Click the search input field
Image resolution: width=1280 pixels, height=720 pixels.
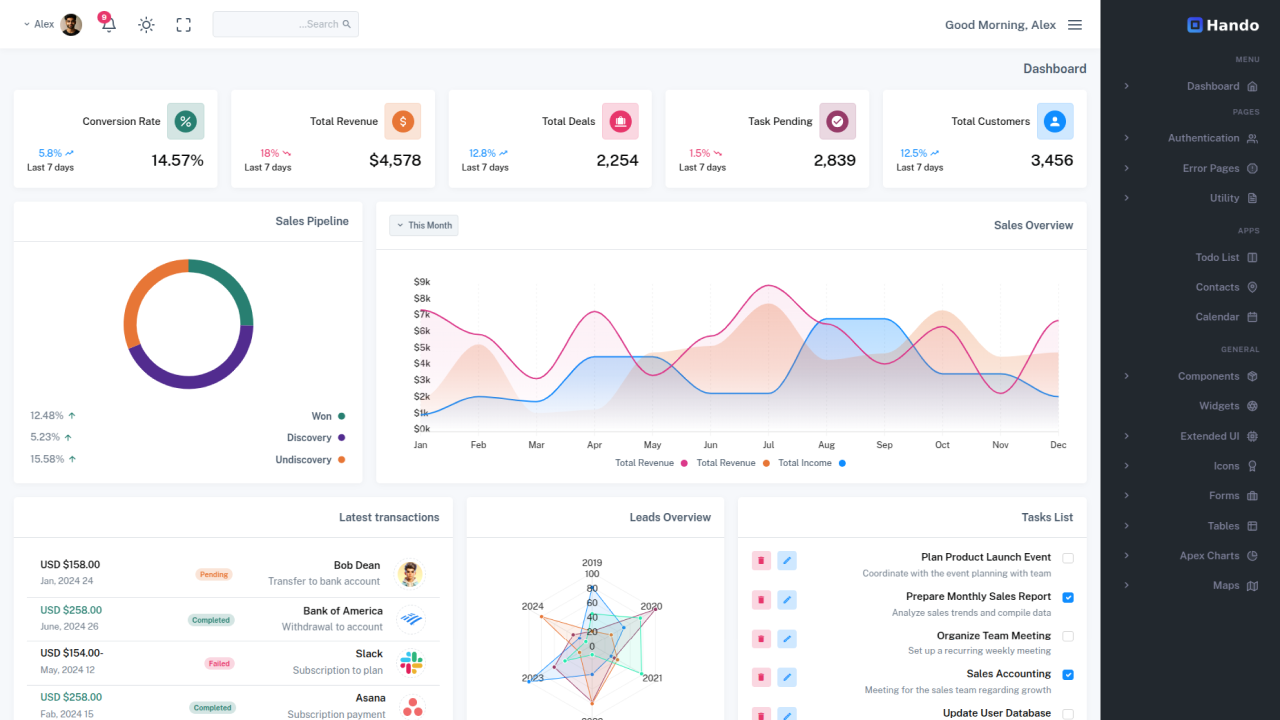(x=285, y=23)
